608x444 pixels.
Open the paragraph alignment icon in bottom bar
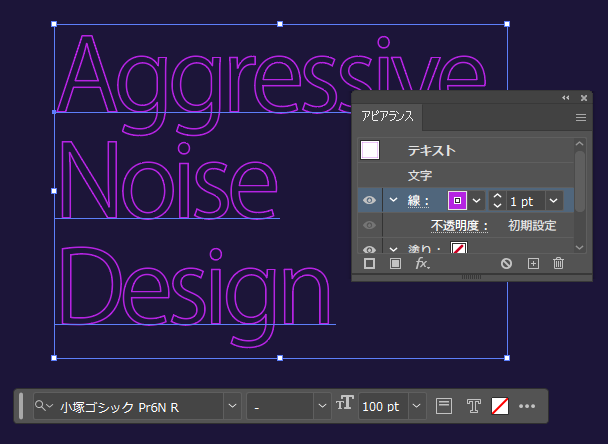[445, 406]
